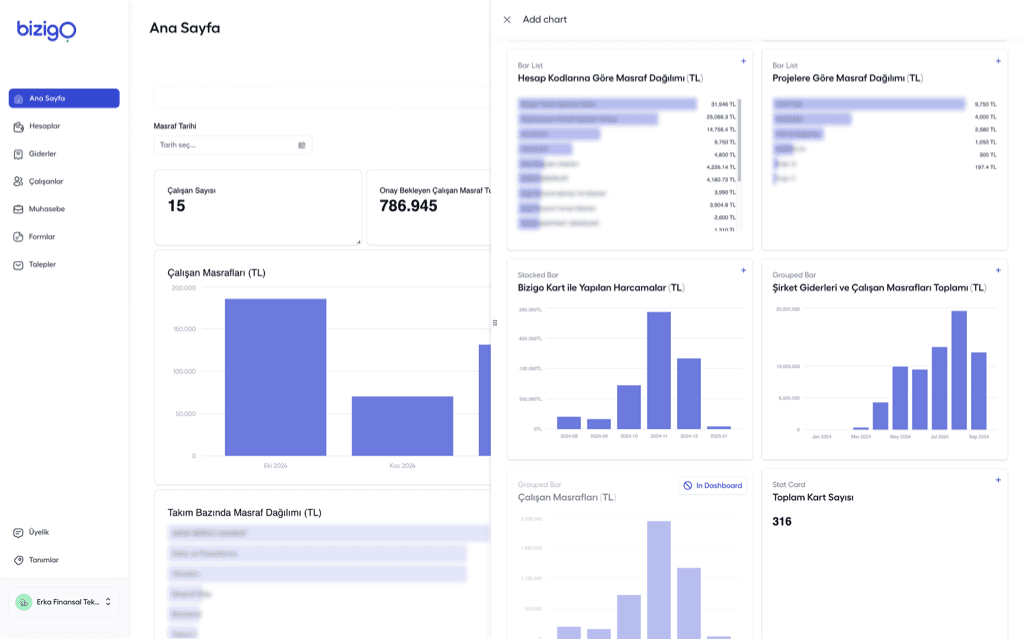Open the calendar icon in Masraf Tarihi field
Screen dimensions: 1024x639
coord(301,144)
